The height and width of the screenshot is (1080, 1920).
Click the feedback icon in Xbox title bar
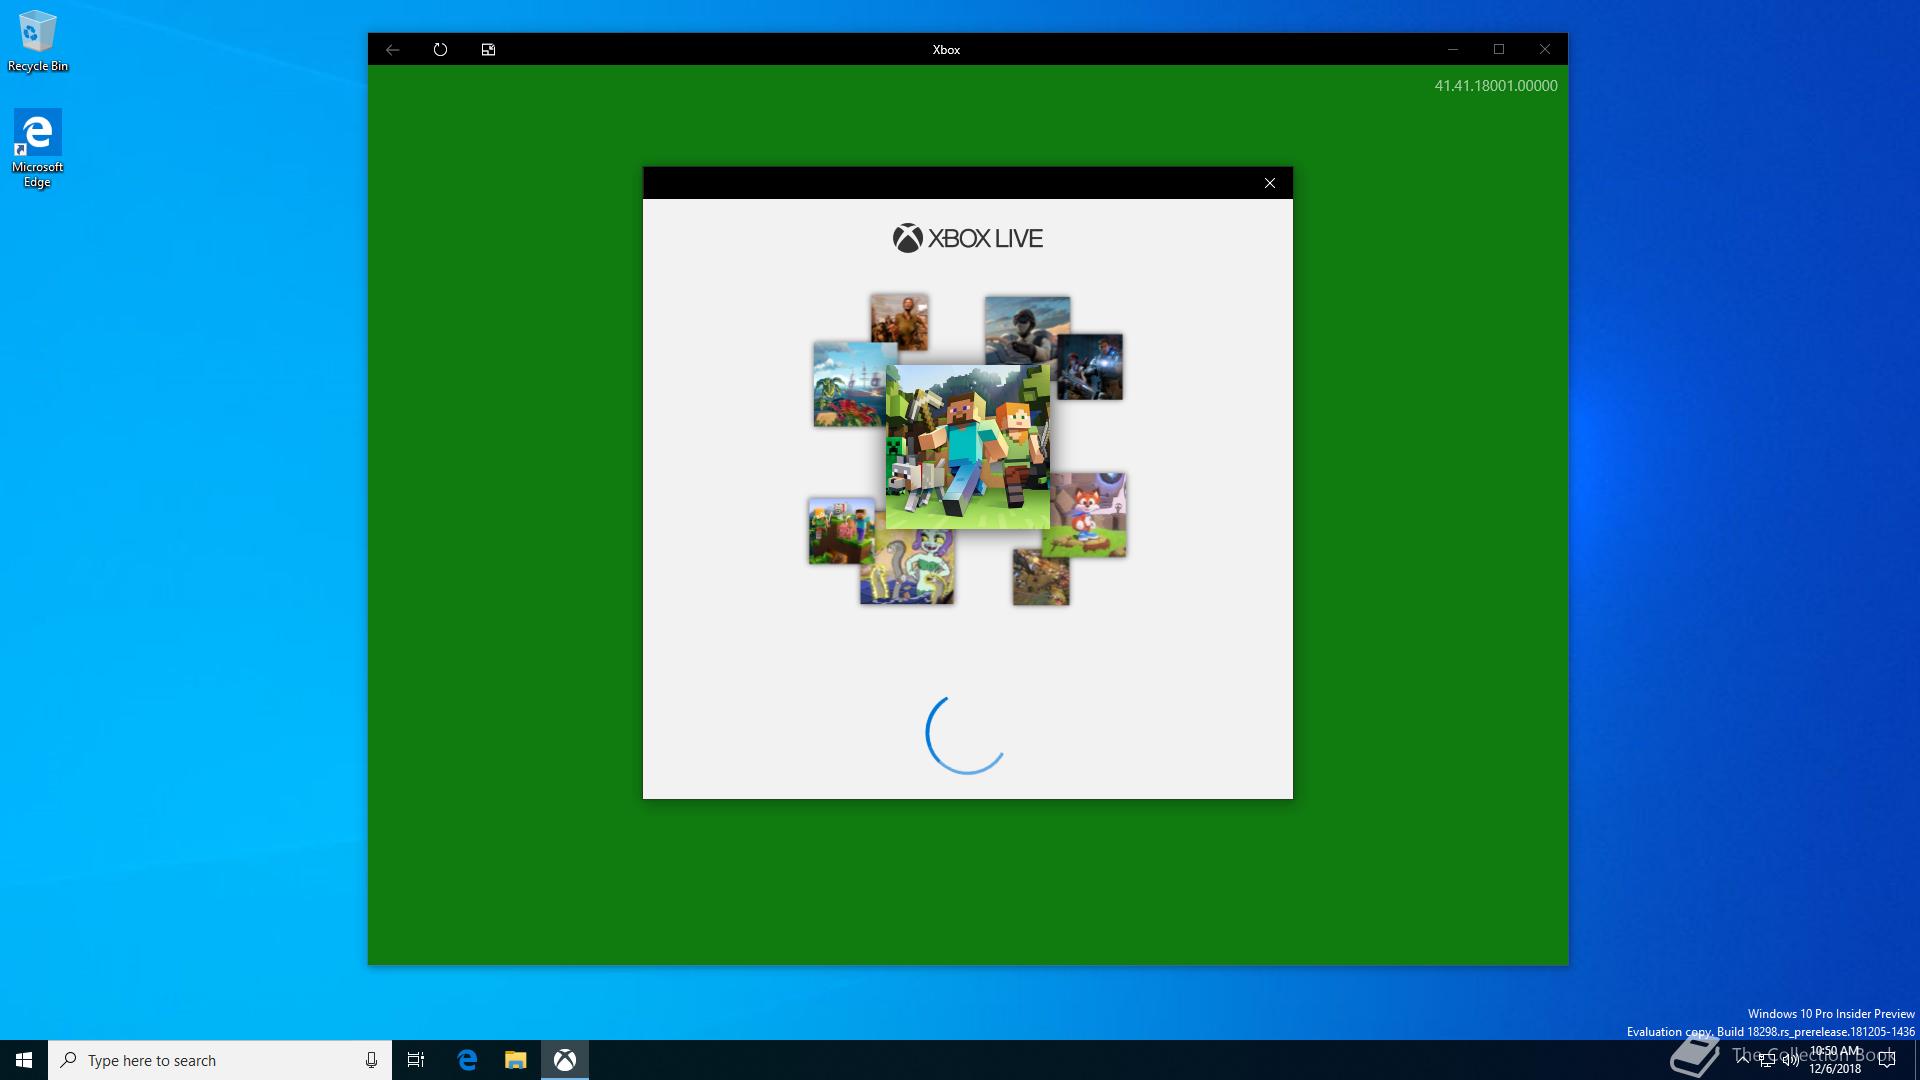(488, 49)
